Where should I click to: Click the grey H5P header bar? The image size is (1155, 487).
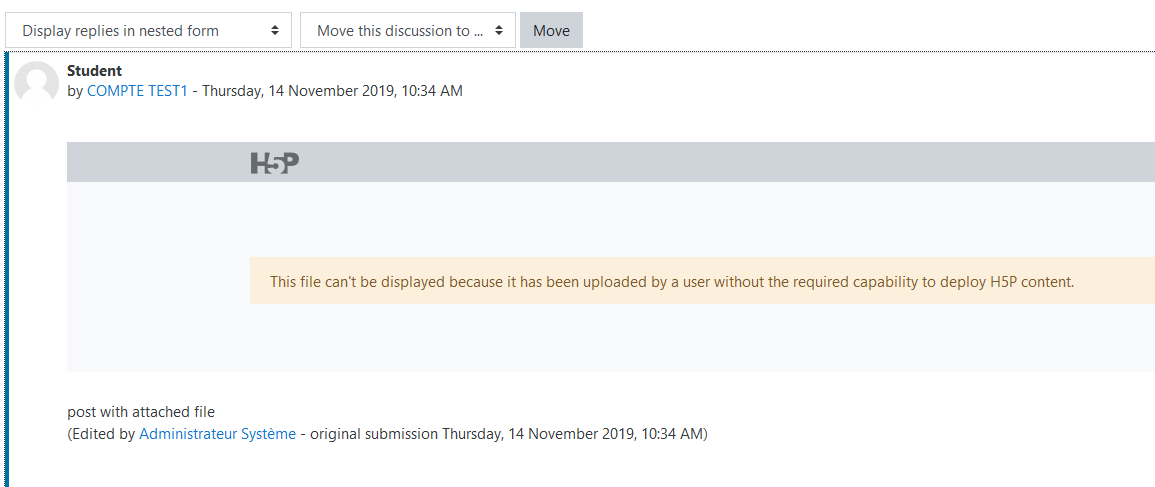(x=611, y=162)
